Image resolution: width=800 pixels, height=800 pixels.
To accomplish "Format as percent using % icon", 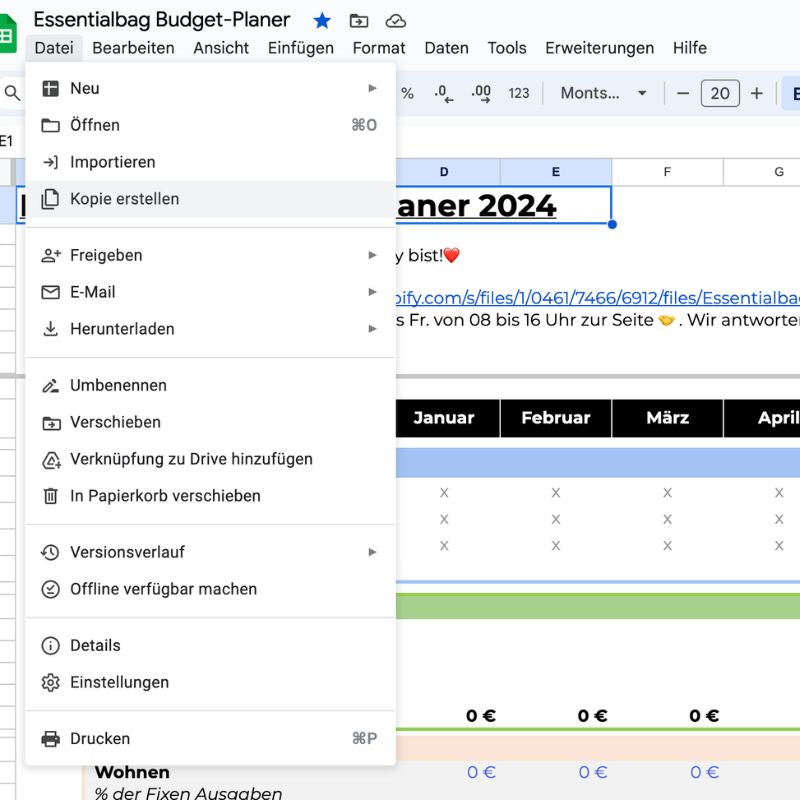I will [407, 93].
